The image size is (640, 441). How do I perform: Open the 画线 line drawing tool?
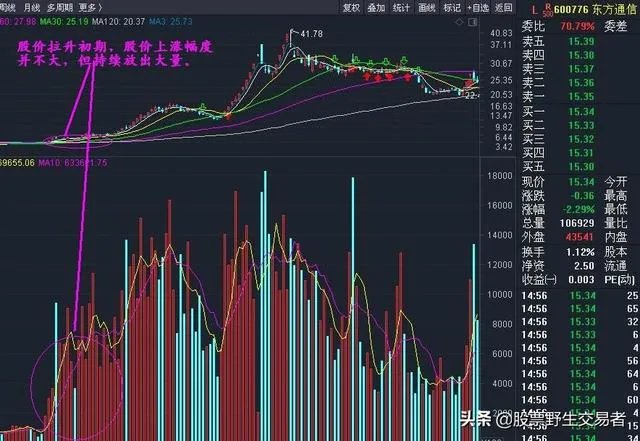[427, 7]
